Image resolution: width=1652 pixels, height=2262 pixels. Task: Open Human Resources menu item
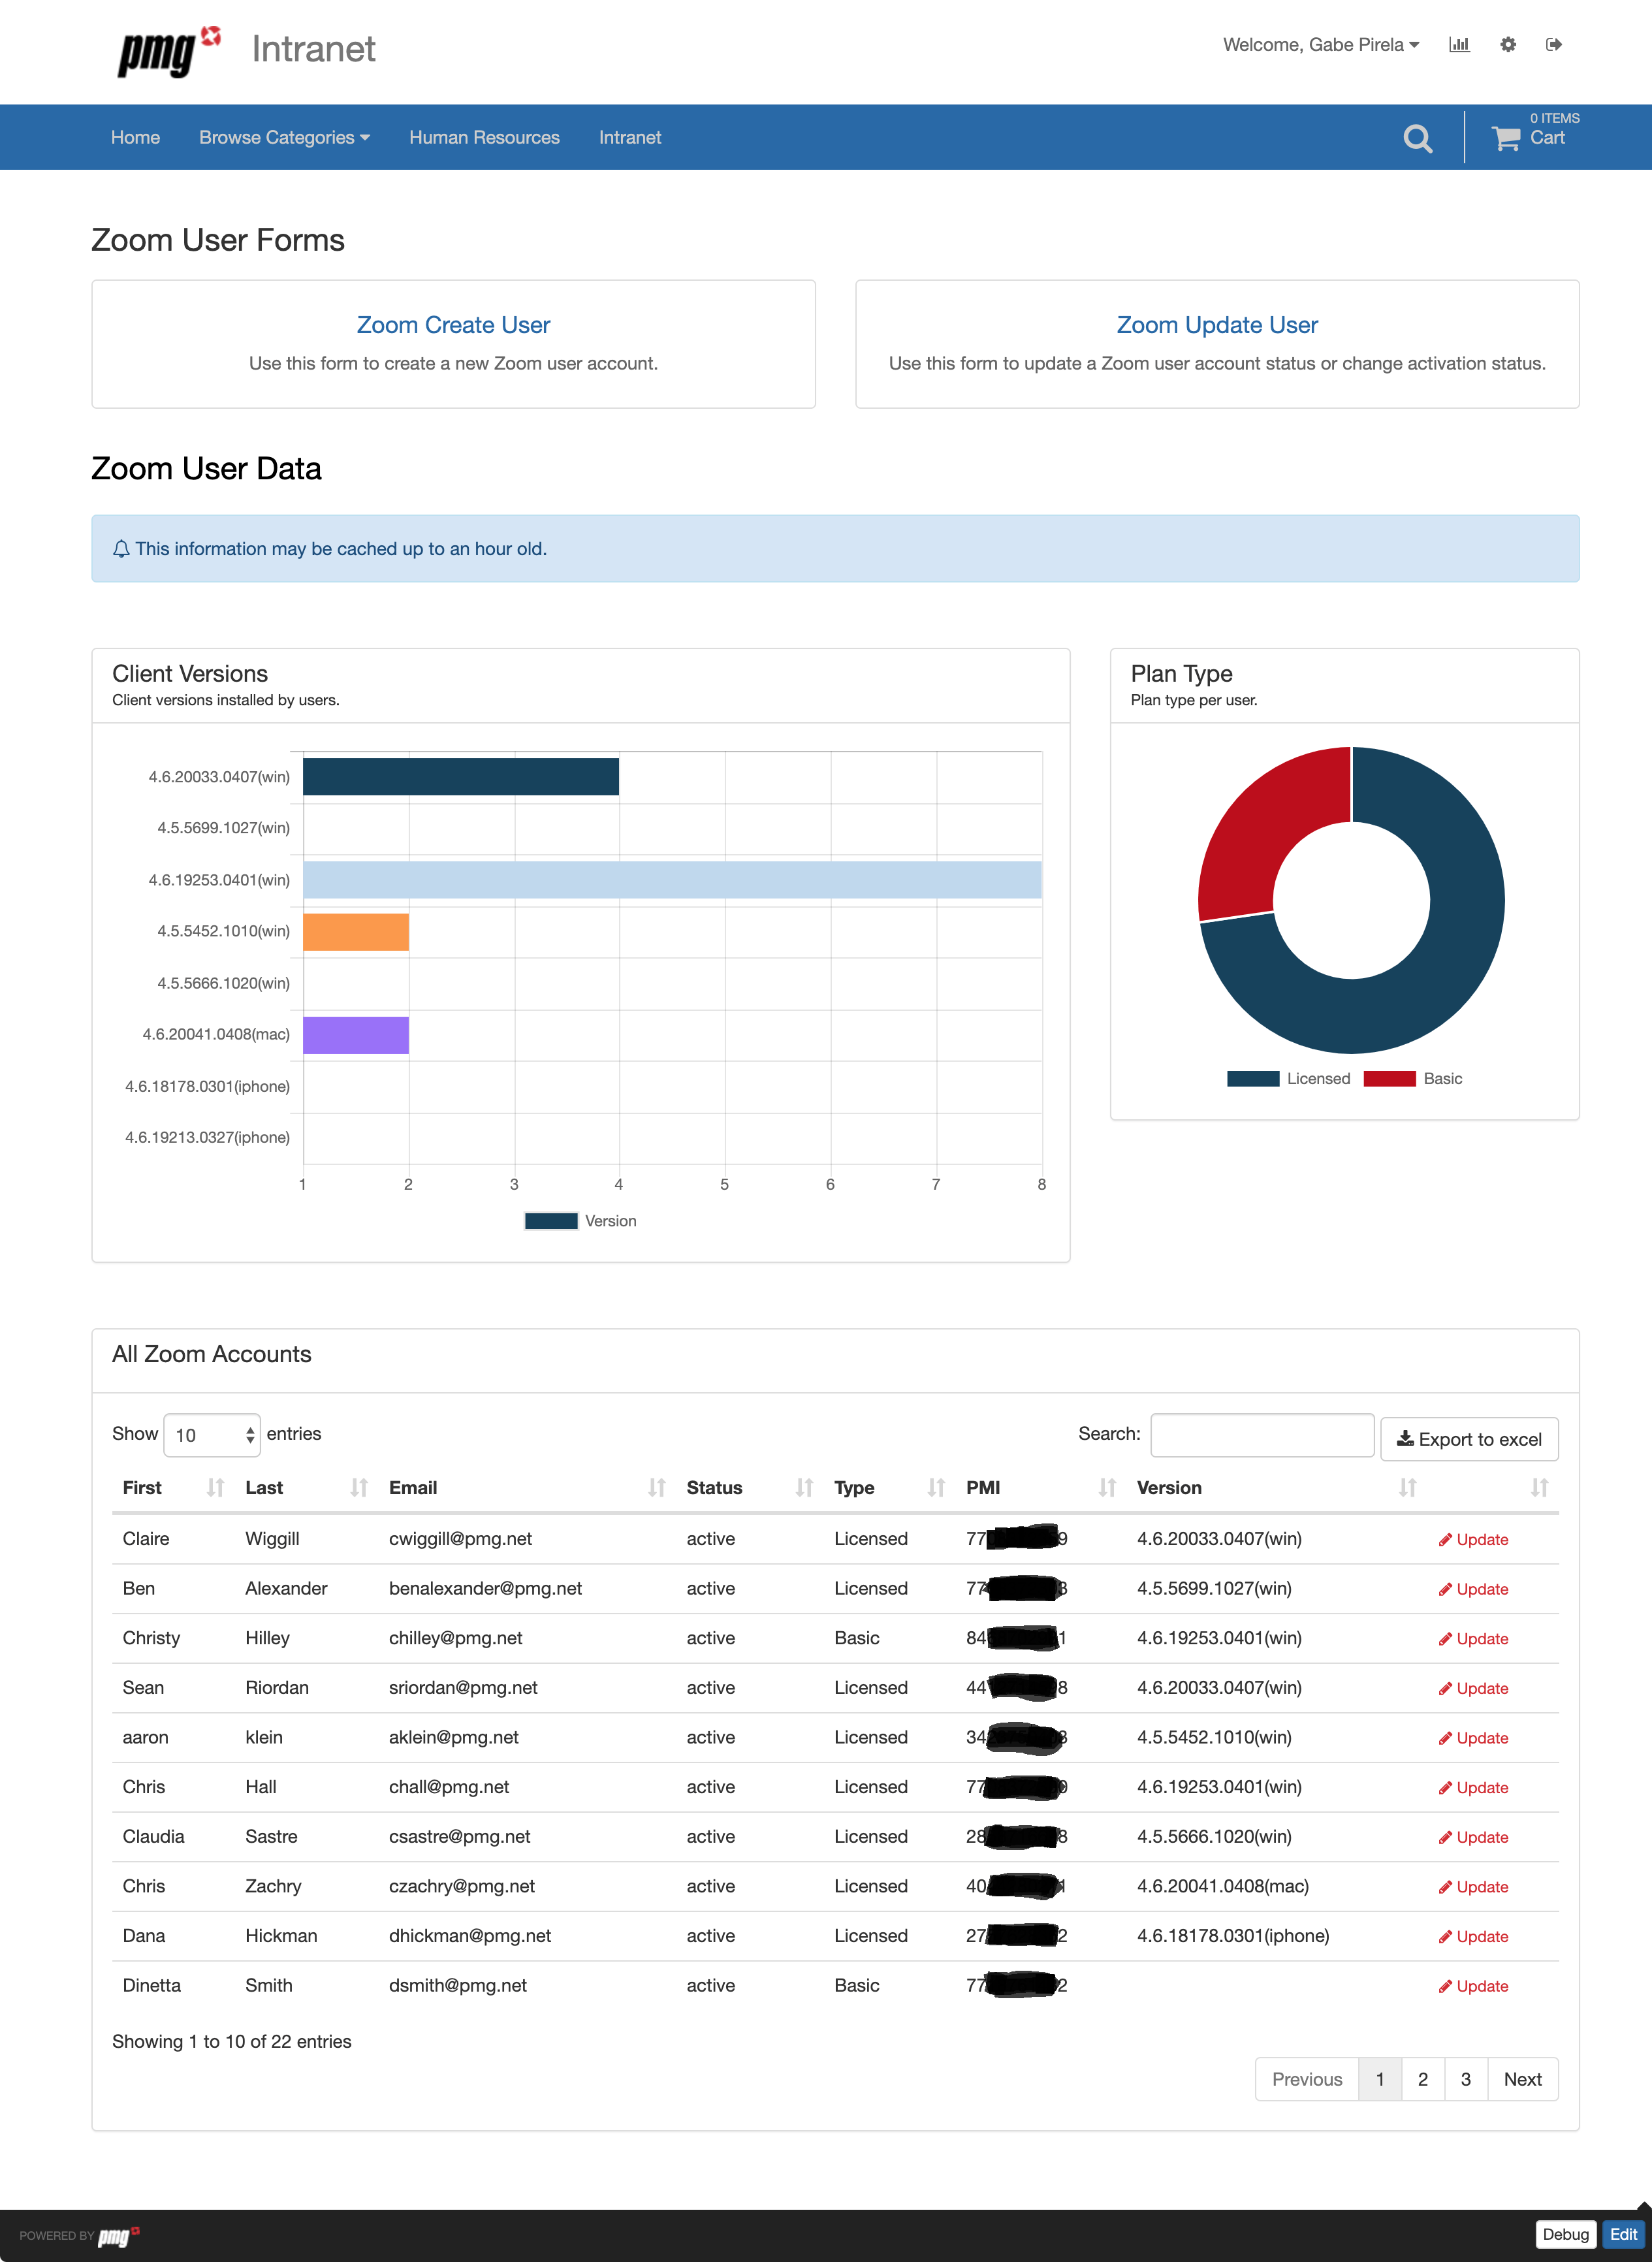click(484, 137)
